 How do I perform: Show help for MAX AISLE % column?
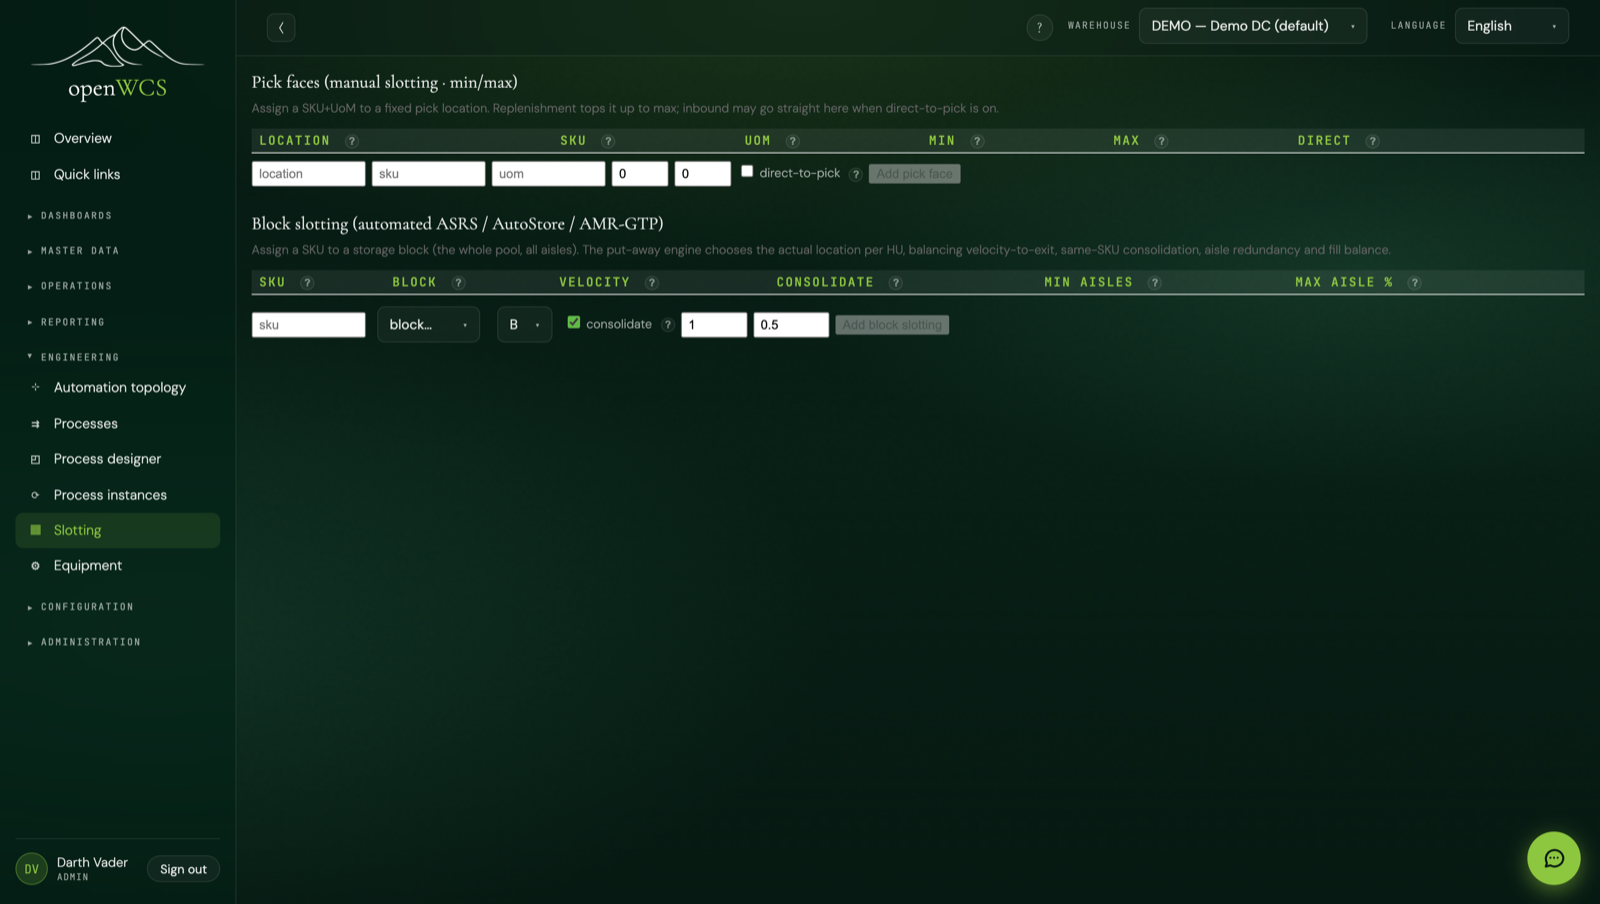(x=1415, y=283)
